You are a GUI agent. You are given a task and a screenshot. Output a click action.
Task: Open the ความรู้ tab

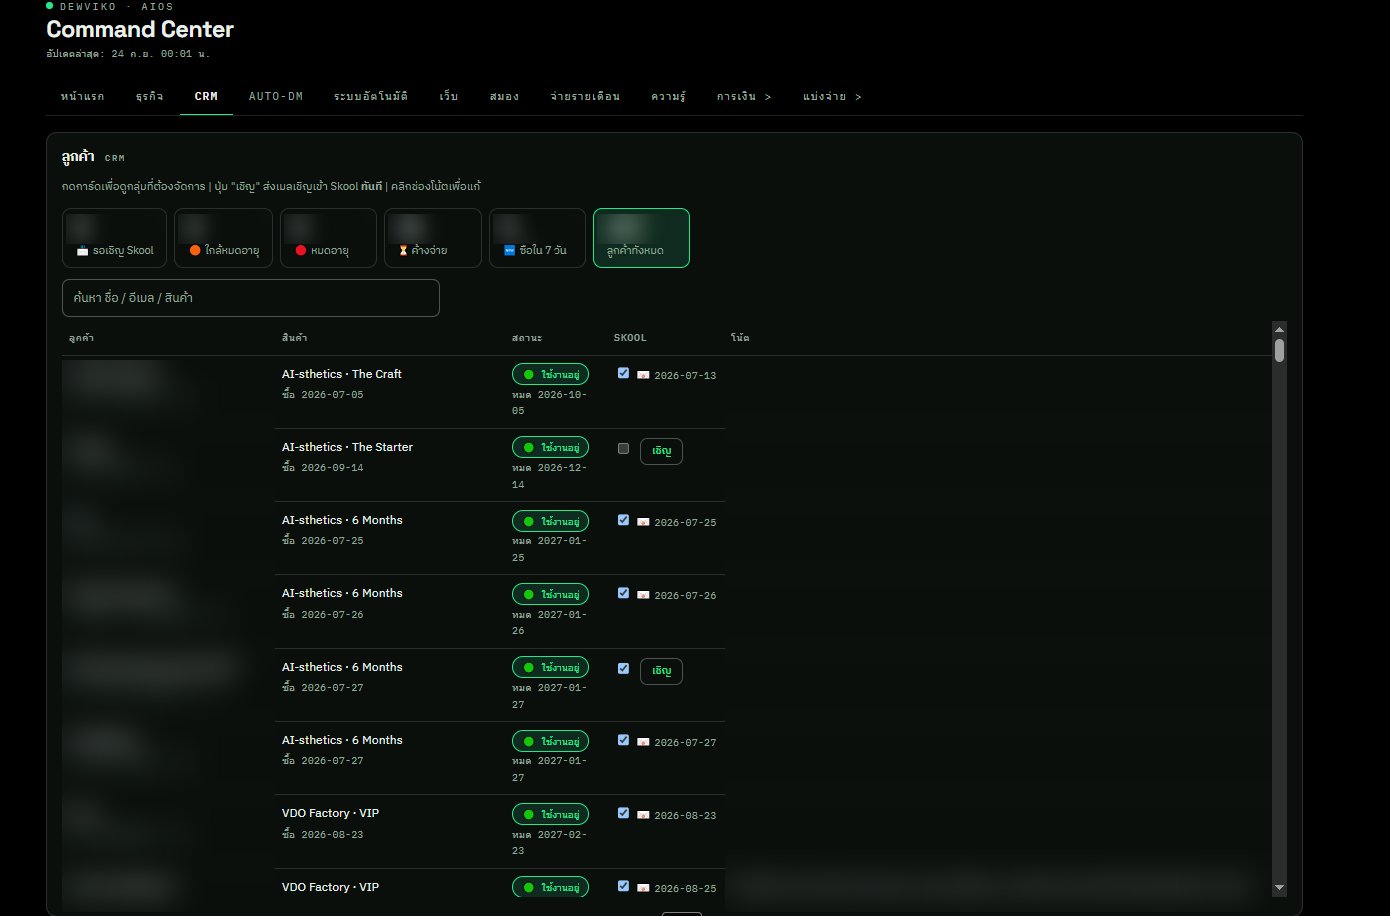point(669,97)
